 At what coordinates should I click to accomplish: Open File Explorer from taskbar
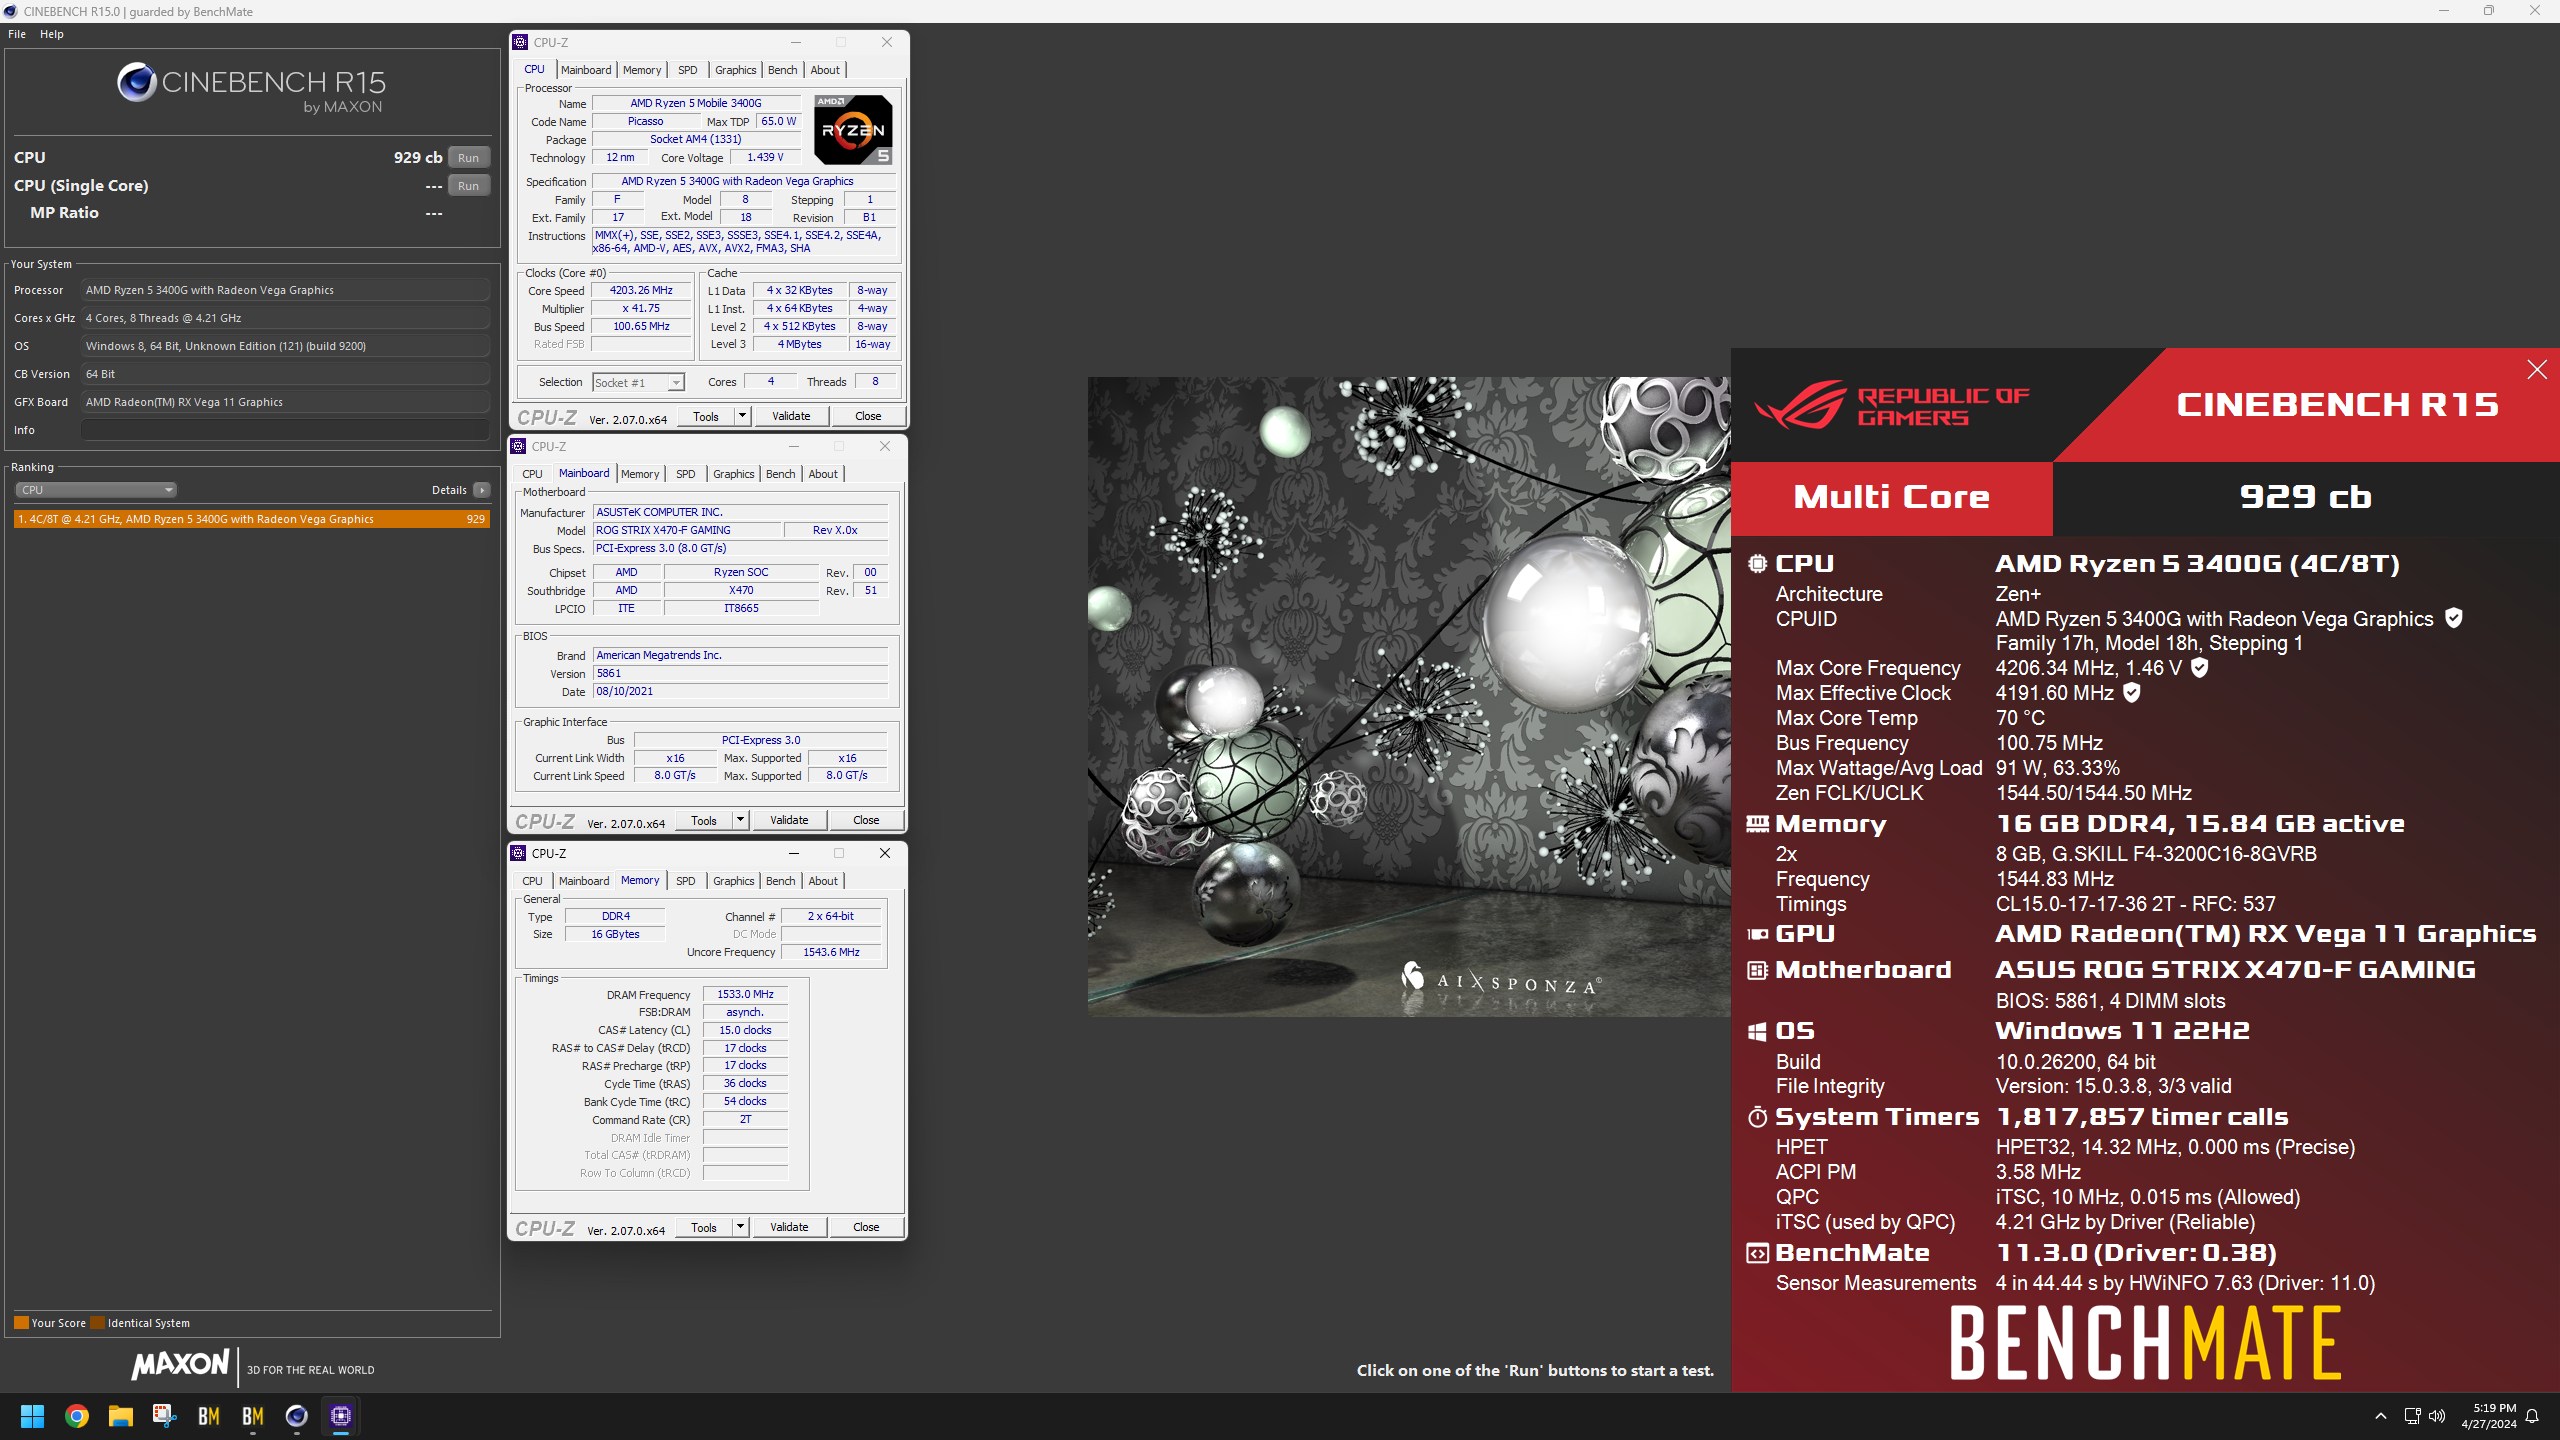pos(121,1416)
